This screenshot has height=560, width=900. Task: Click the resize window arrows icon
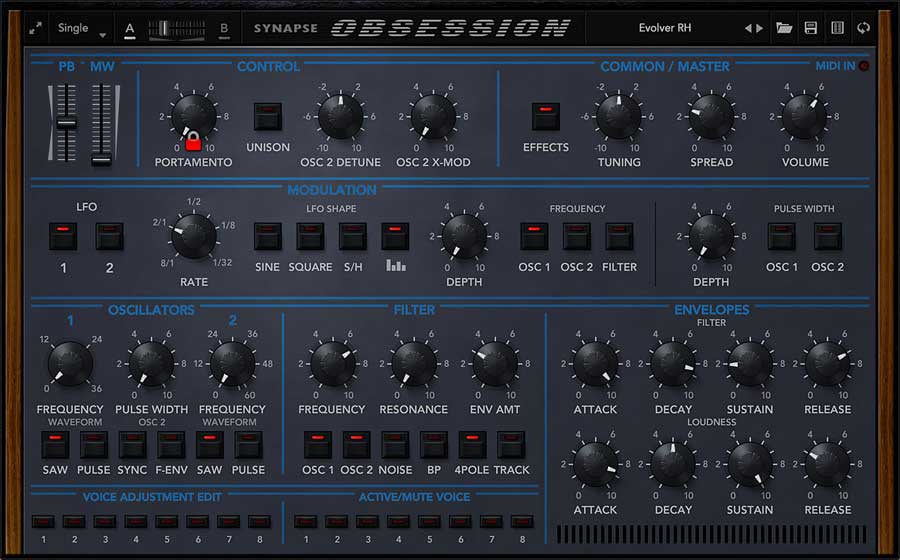36,28
